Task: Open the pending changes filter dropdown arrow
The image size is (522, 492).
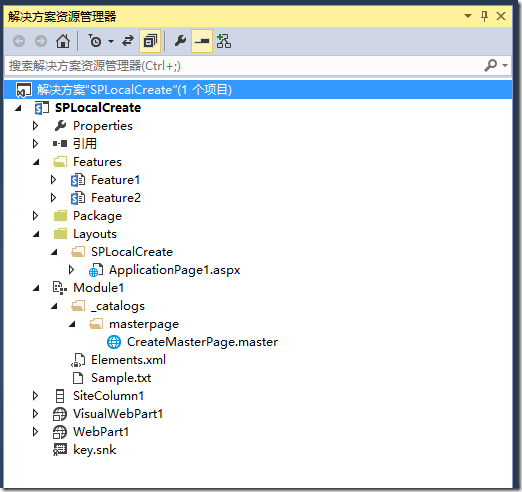Action: pyautogui.click(x=111, y=42)
